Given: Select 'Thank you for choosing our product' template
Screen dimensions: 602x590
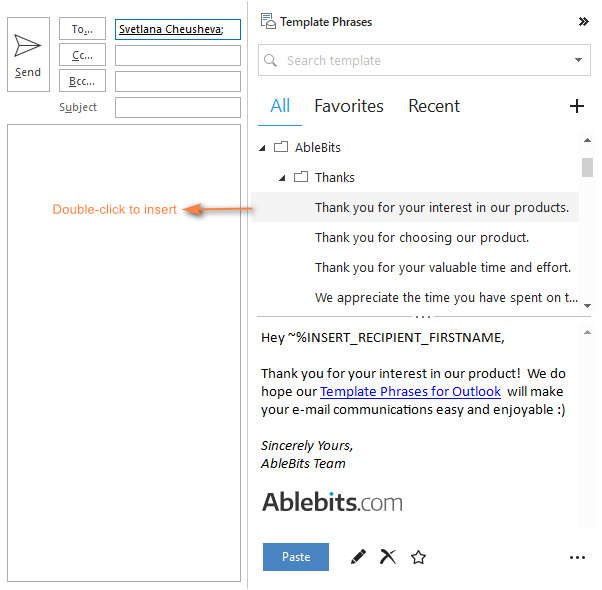Looking at the screenshot, I should (421, 238).
